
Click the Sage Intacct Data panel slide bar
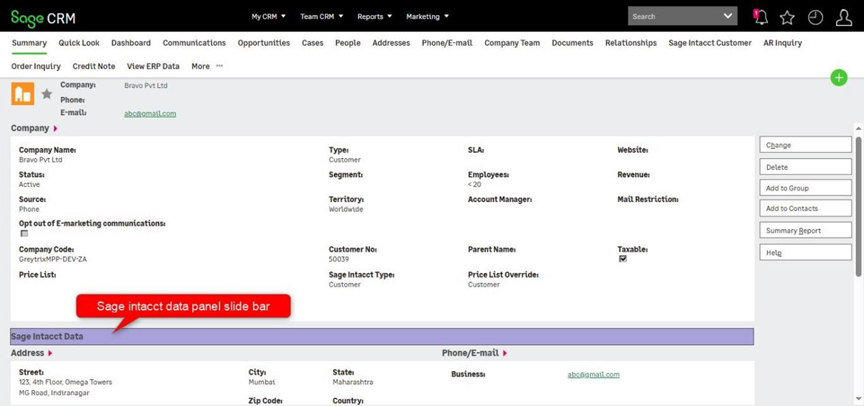click(382, 337)
